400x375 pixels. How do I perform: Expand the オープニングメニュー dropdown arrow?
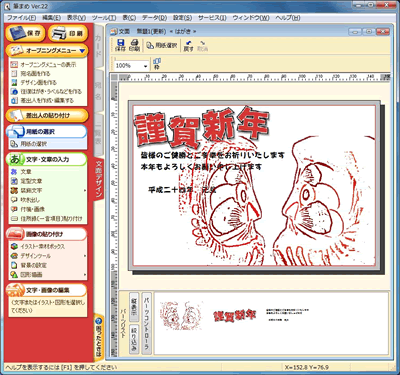coord(82,51)
